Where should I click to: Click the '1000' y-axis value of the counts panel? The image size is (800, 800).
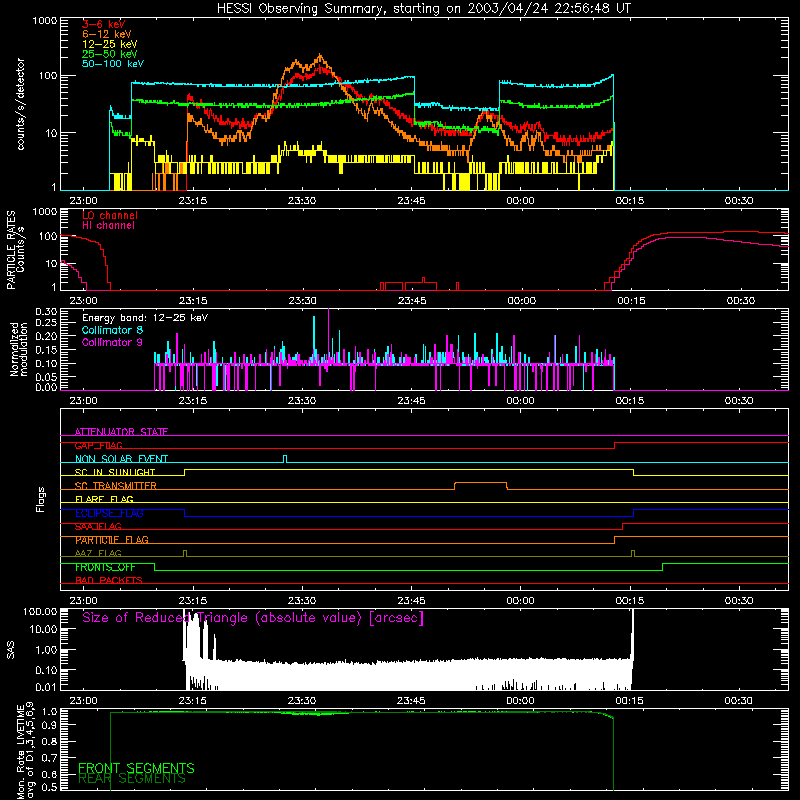click(45, 21)
